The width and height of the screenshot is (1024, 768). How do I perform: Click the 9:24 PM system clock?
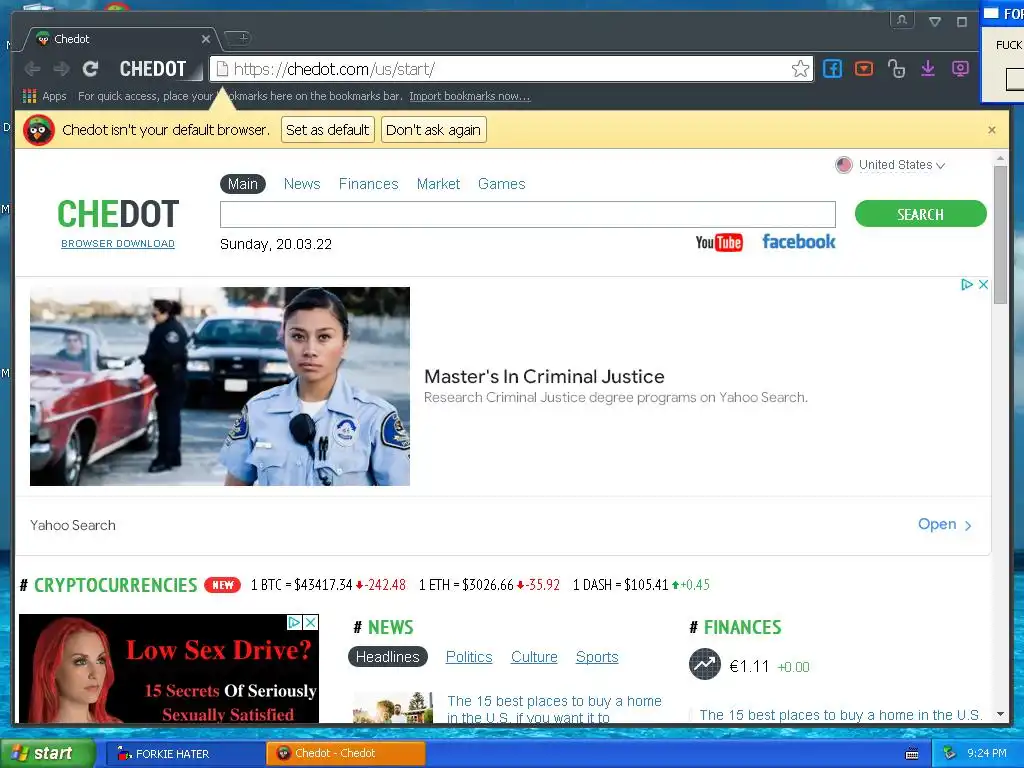(x=987, y=754)
